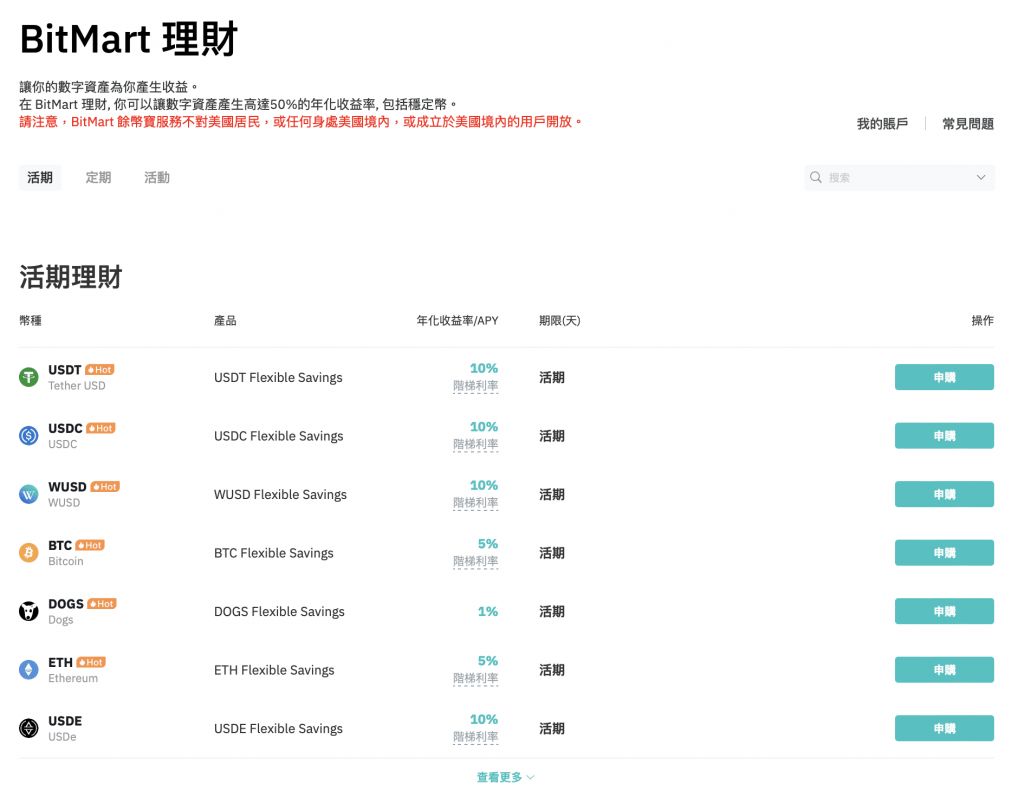Open 我的賬戶 account link
Viewport: 1024px width, 803px height.
(x=882, y=124)
